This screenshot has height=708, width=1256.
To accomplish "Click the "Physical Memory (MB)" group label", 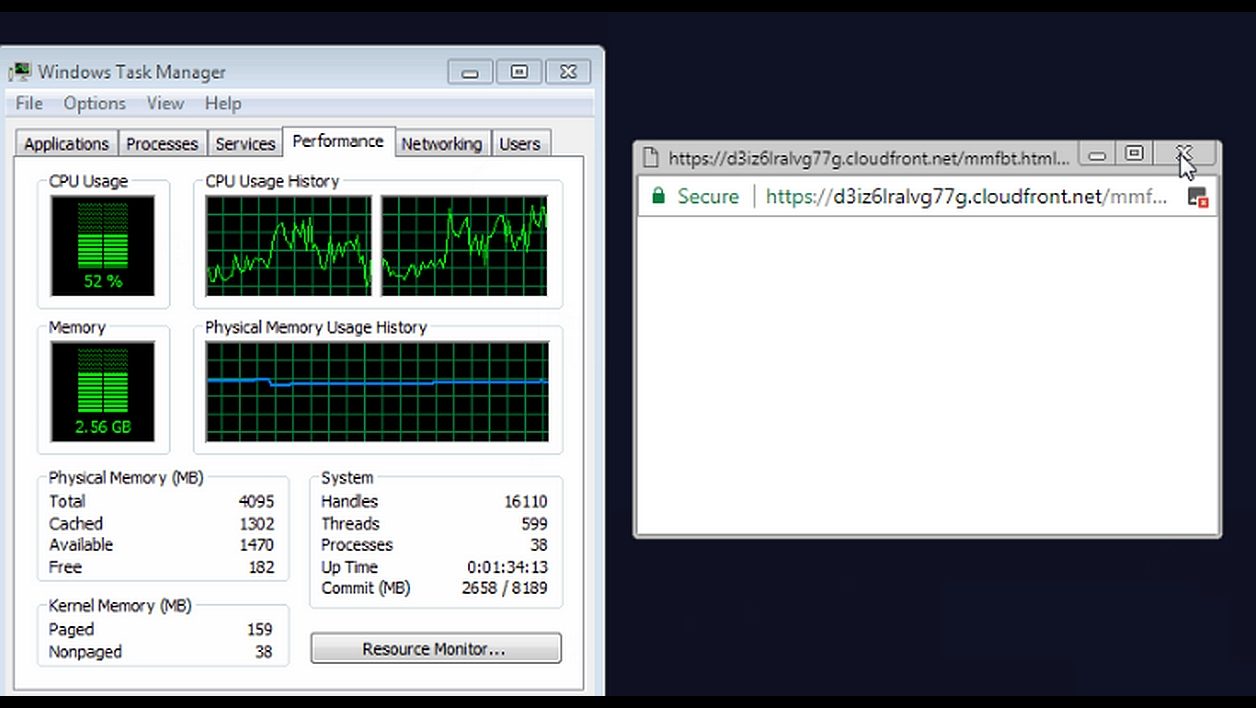I will (126, 478).
